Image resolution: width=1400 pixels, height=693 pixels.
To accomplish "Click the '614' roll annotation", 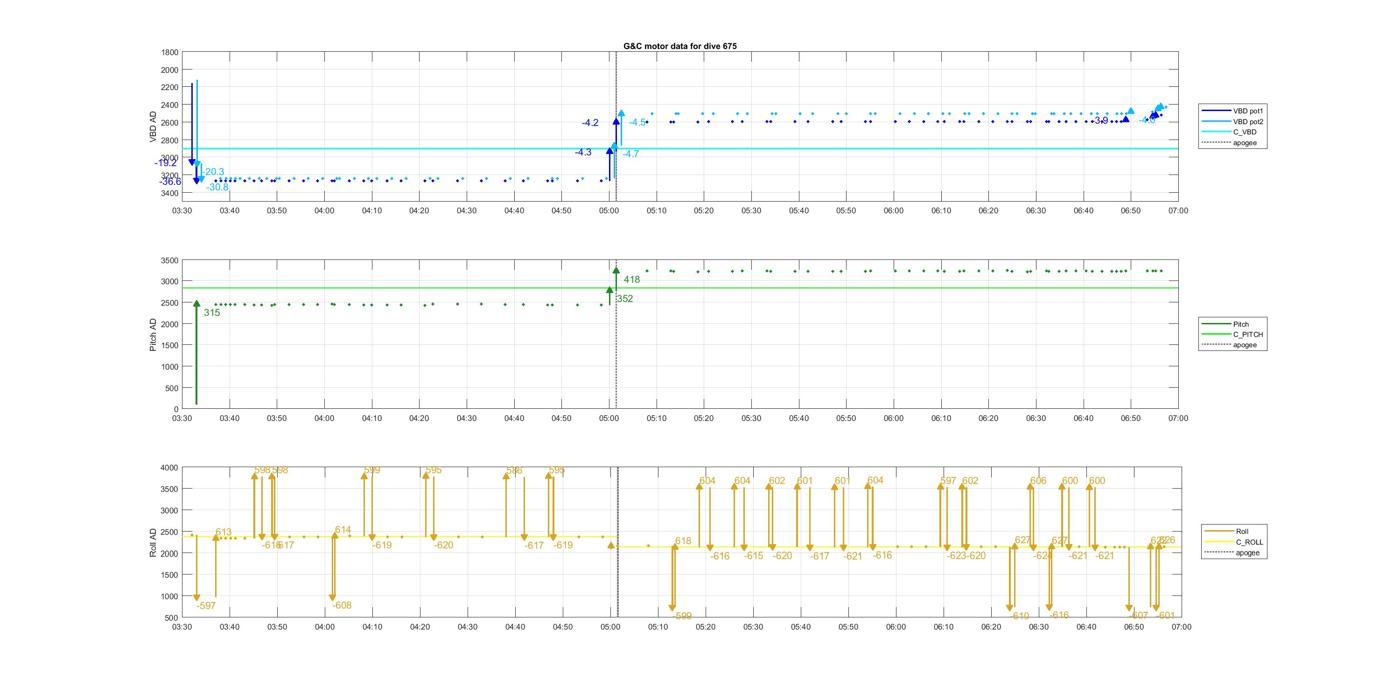I will click(343, 530).
